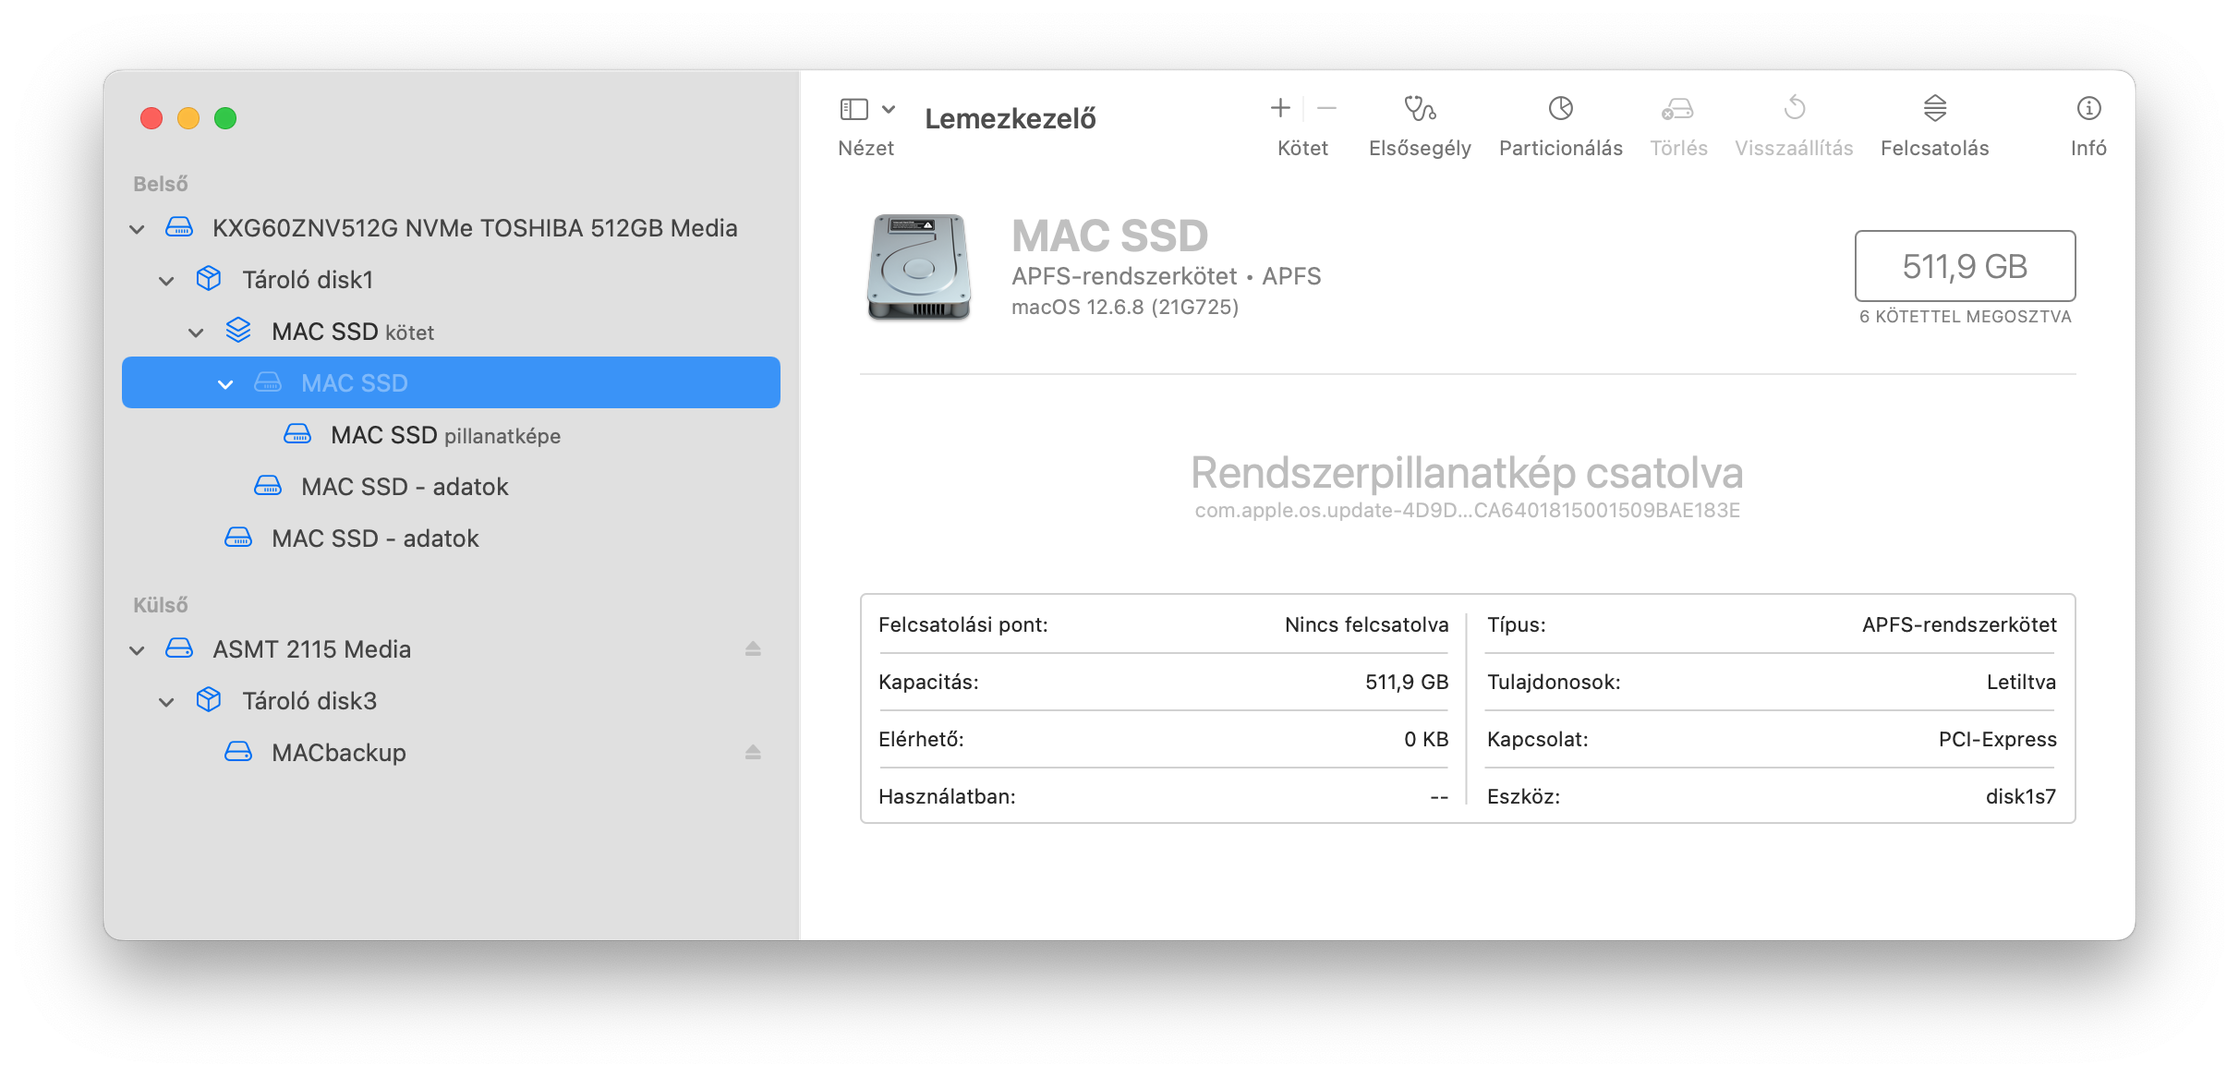Click the Tároló disk1 container cube icon
Image resolution: width=2239 pixels, height=1077 pixels.
point(208,278)
